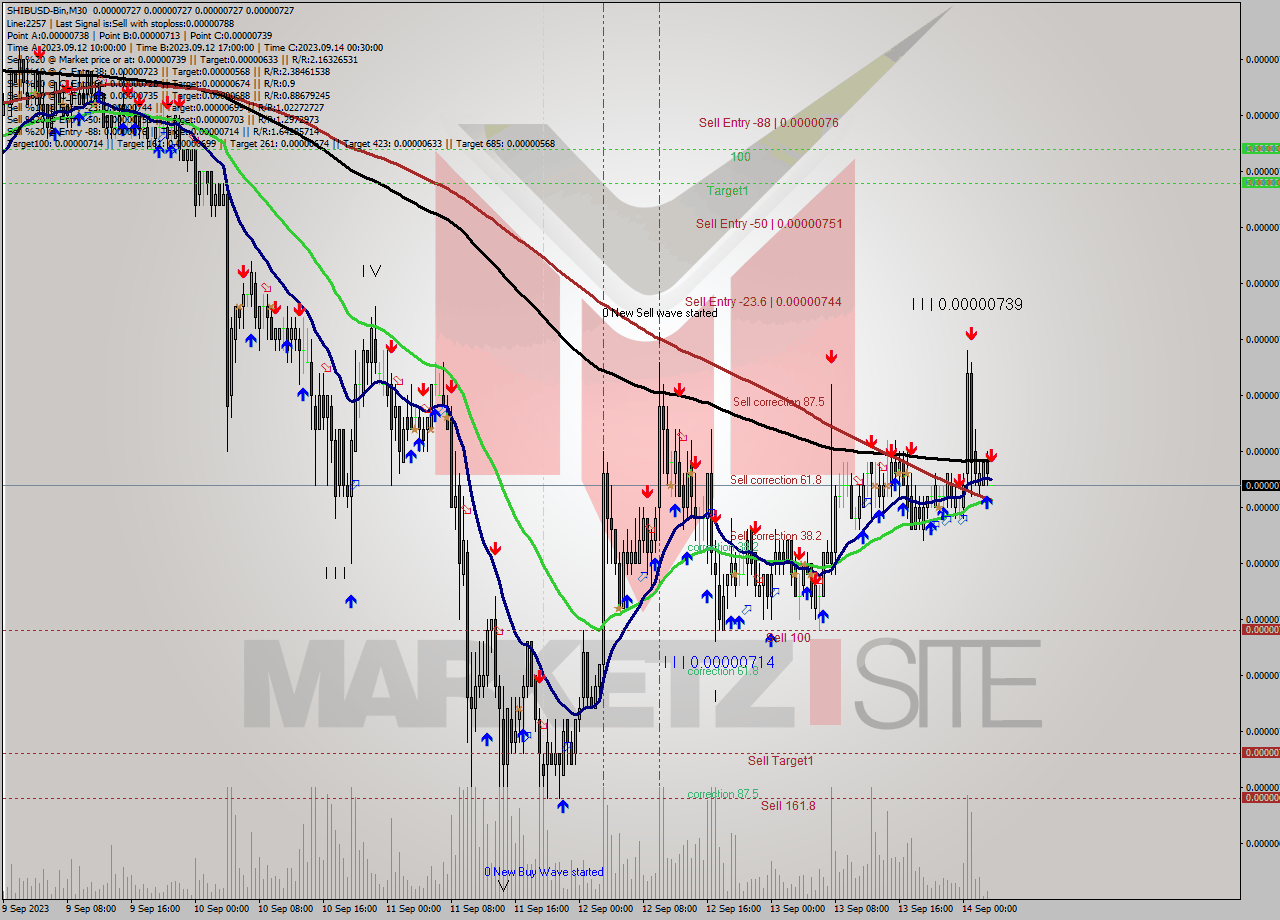The width and height of the screenshot is (1280, 920).
Task: Click the '13 Sep 08:00' time axis label
Action: point(862,909)
